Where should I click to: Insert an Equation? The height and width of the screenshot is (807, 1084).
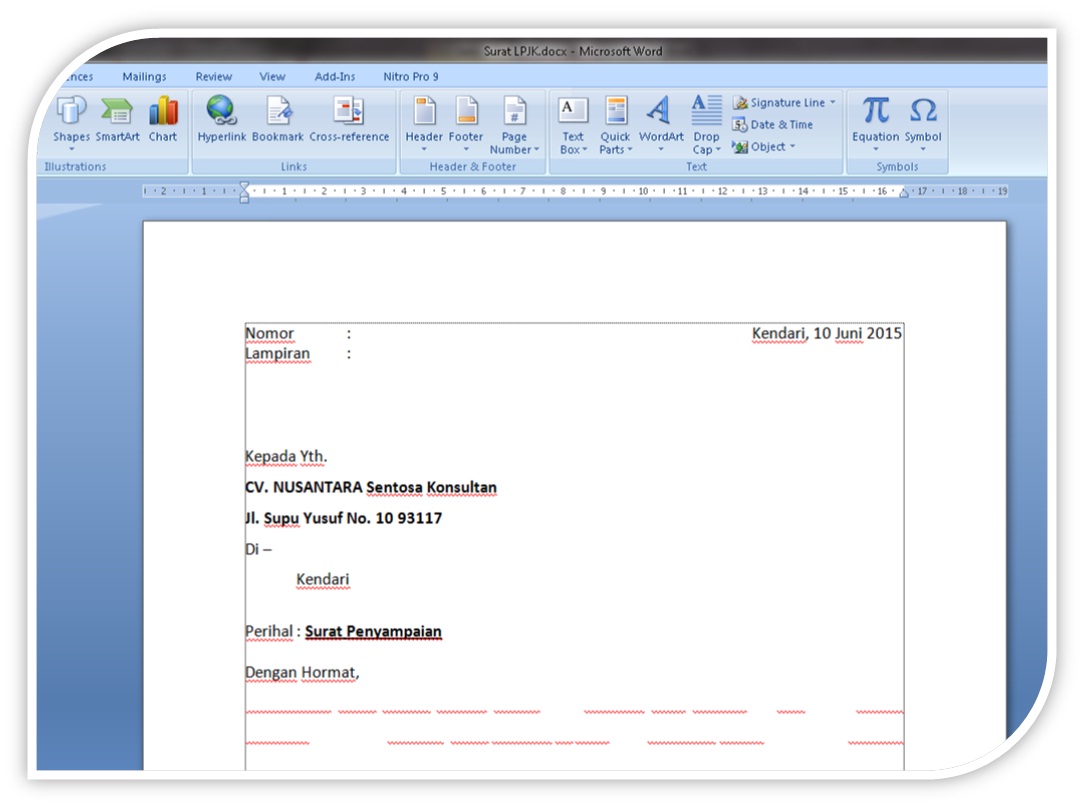[x=874, y=118]
